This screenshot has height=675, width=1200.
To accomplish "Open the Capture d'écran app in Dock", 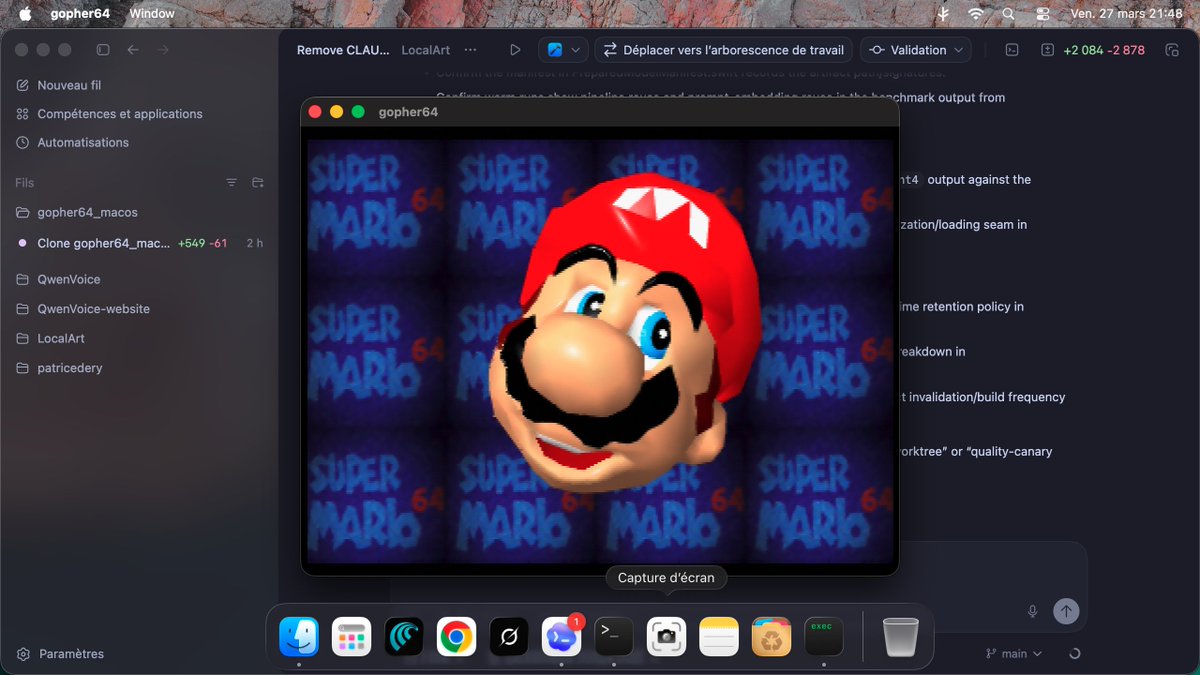I will [666, 636].
